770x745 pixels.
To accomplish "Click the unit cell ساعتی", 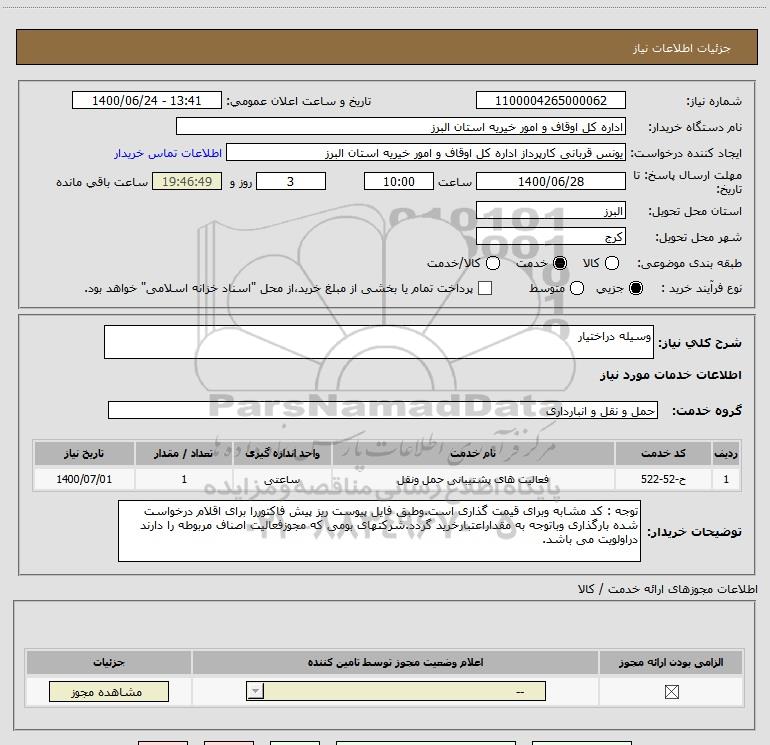I will click(x=282, y=479).
